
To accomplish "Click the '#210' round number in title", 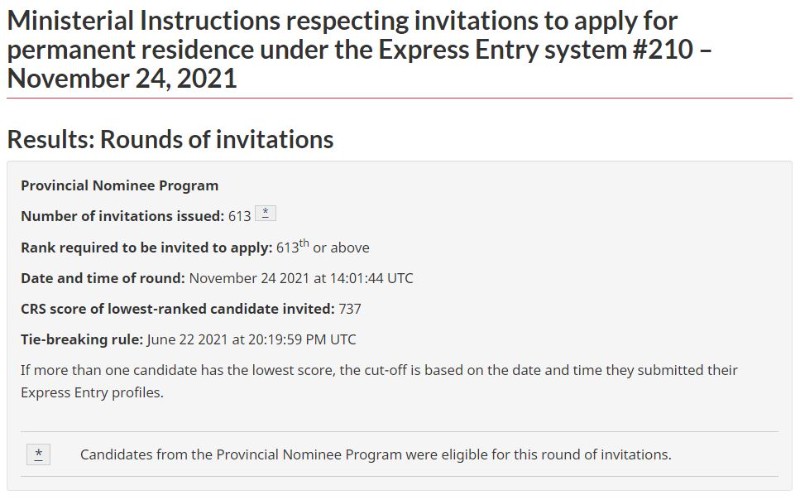I will [663, 49].
